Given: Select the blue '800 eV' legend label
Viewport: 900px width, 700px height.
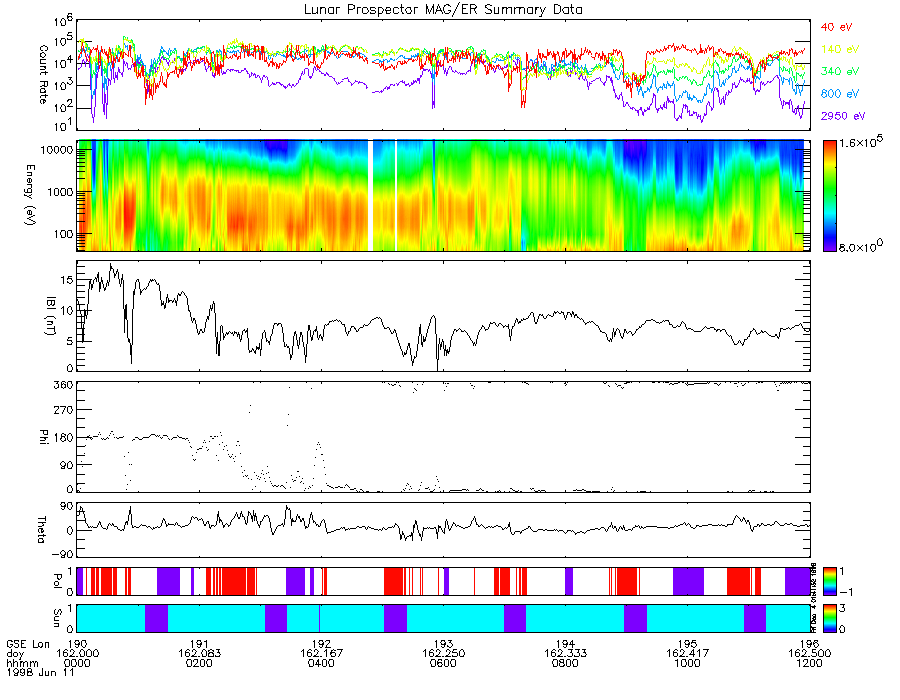Looking at the screenshot, I should (840, 94).
